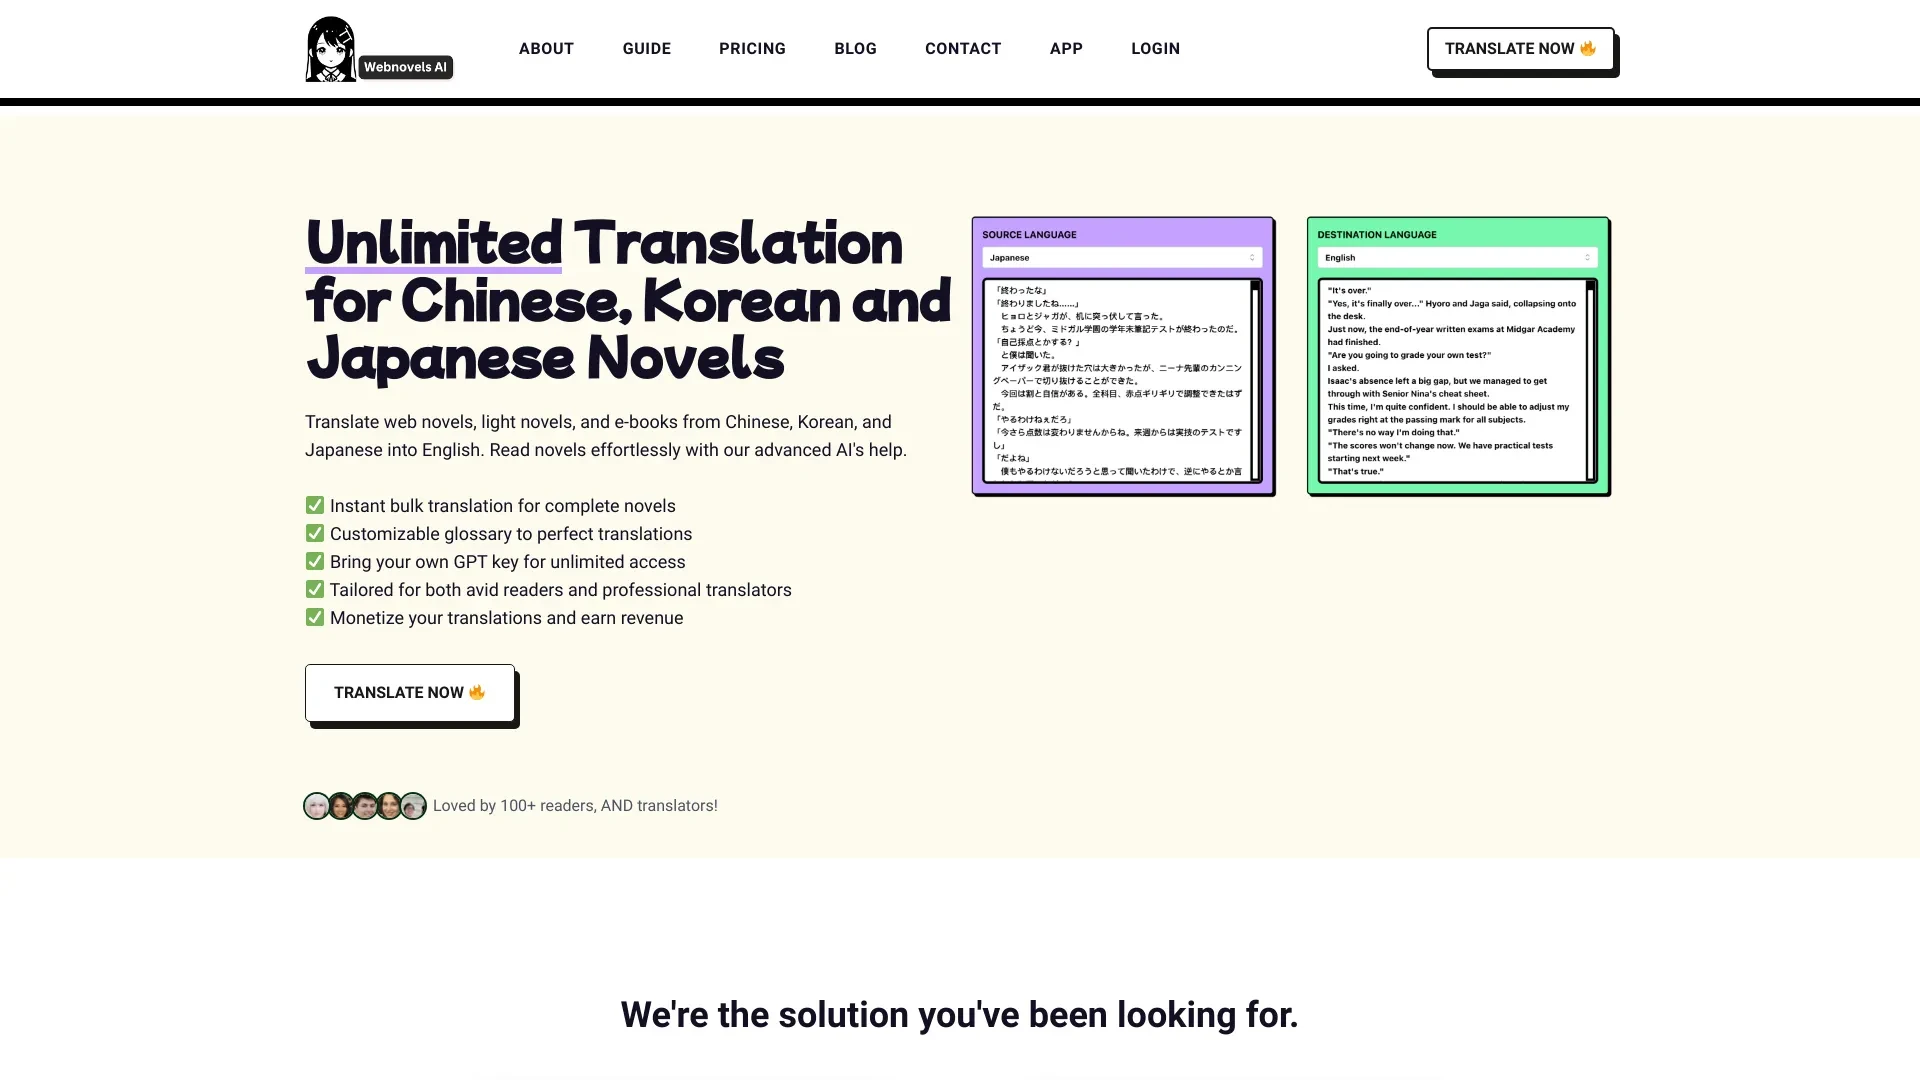Click the BLOG navigation menu item
This screenshot has height=1080, width=1920.
855,49
